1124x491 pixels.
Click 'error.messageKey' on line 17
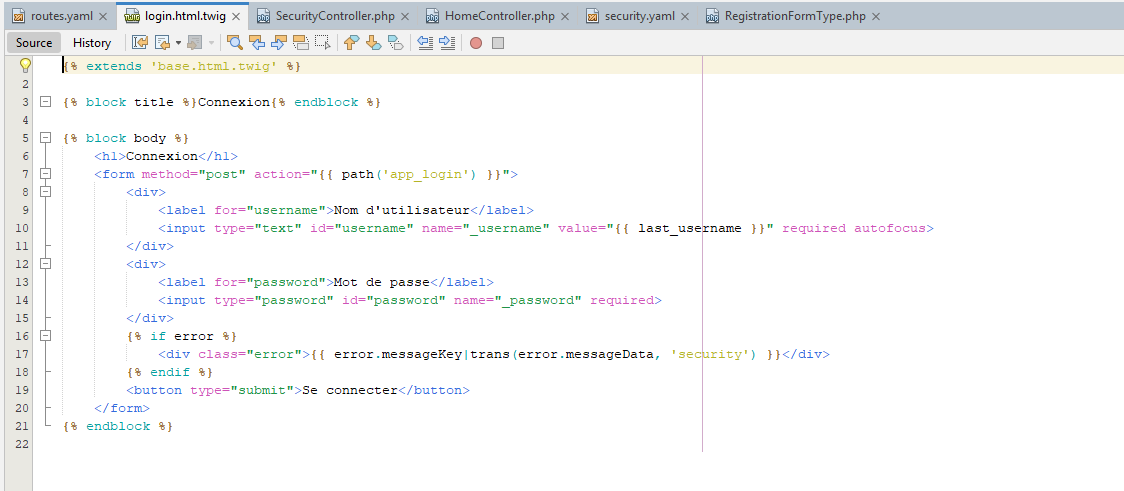398,354
